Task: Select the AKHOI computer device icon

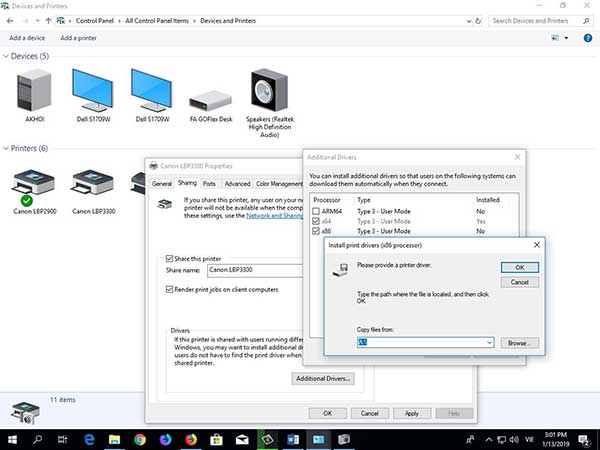Action: tap(34, 90)
